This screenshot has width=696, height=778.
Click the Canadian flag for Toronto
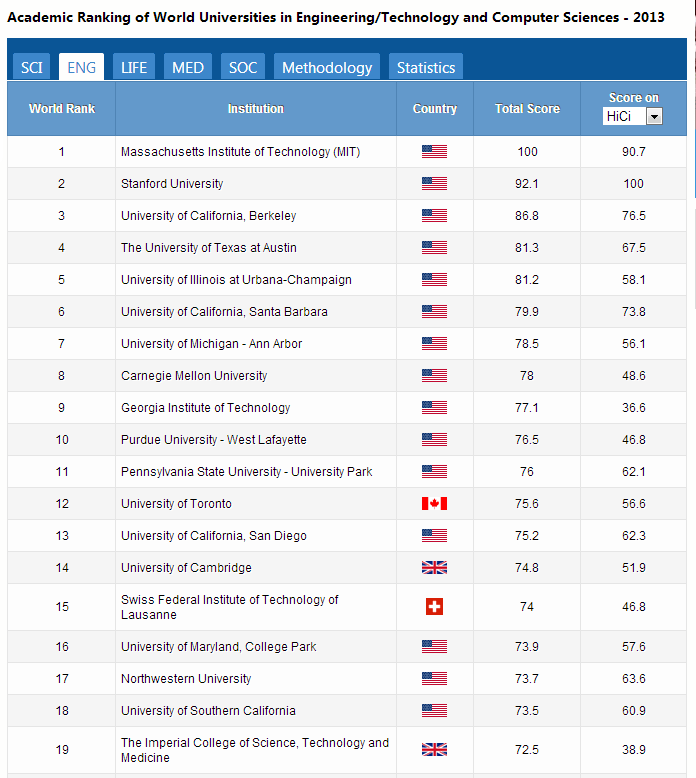pos(435,504)
